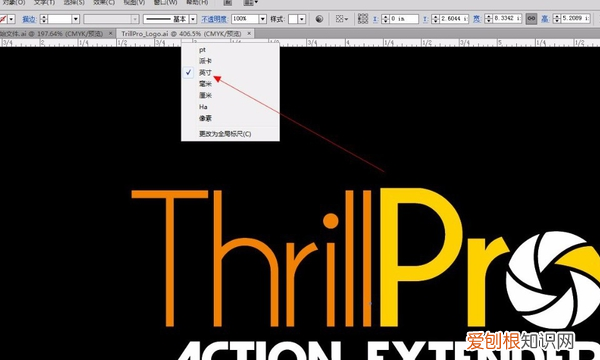Click the Y coordinate label link
The height and width of the screenshot is (360, 600).
[x=425, y=19]
